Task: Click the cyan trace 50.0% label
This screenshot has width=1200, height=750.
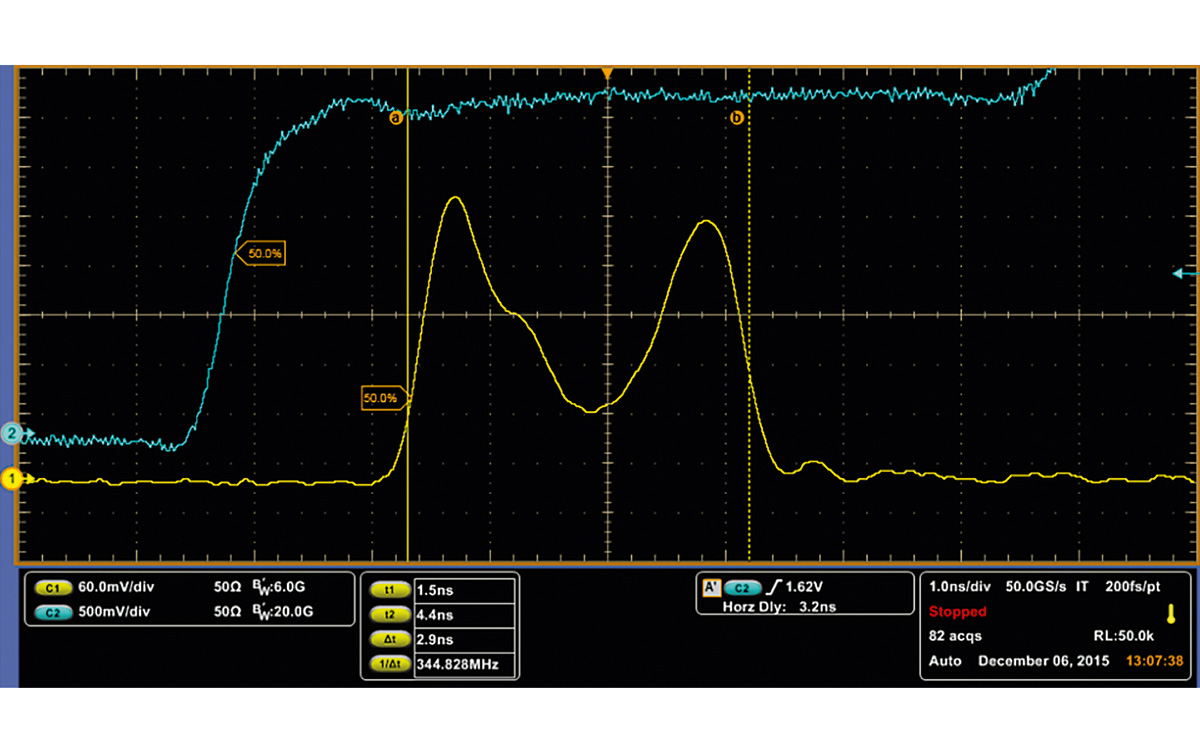Action: click(263, 254)
